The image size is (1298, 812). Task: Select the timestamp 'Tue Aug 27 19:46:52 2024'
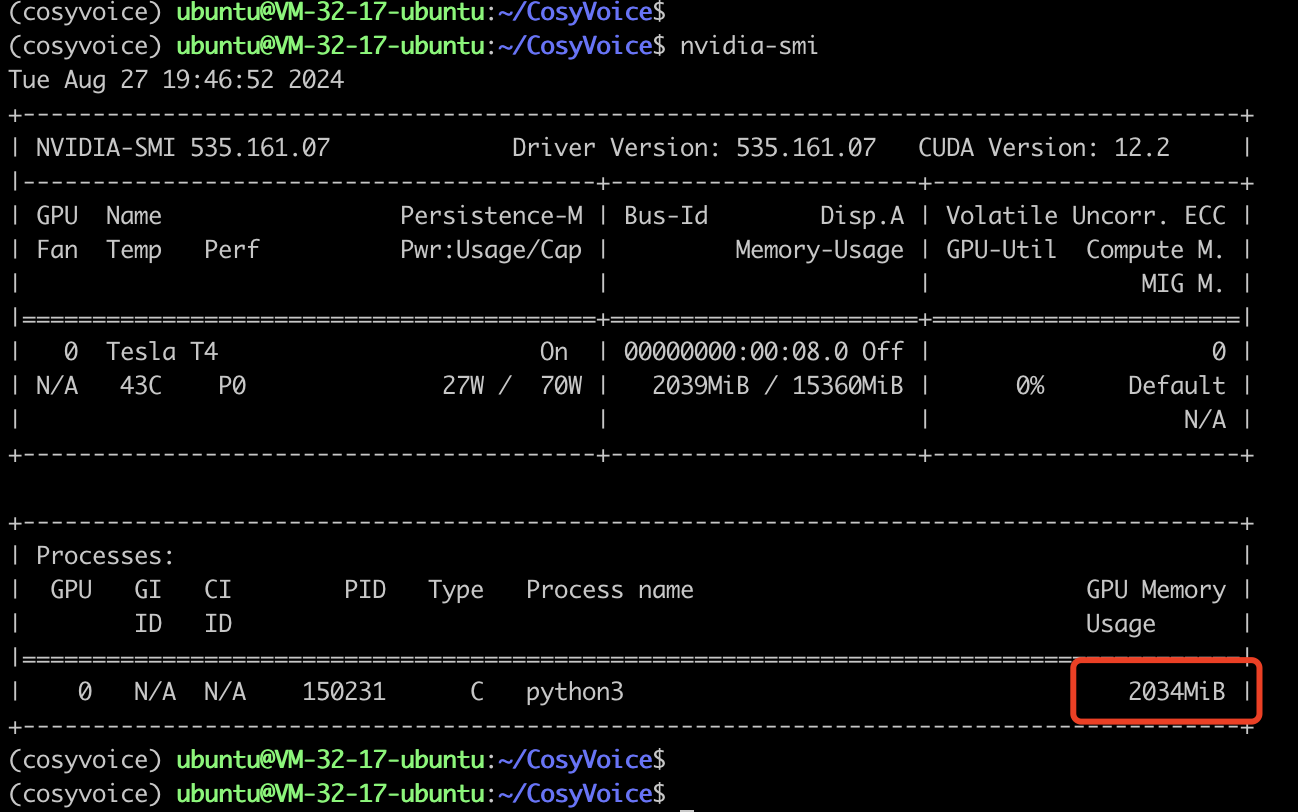click(176, 80)
